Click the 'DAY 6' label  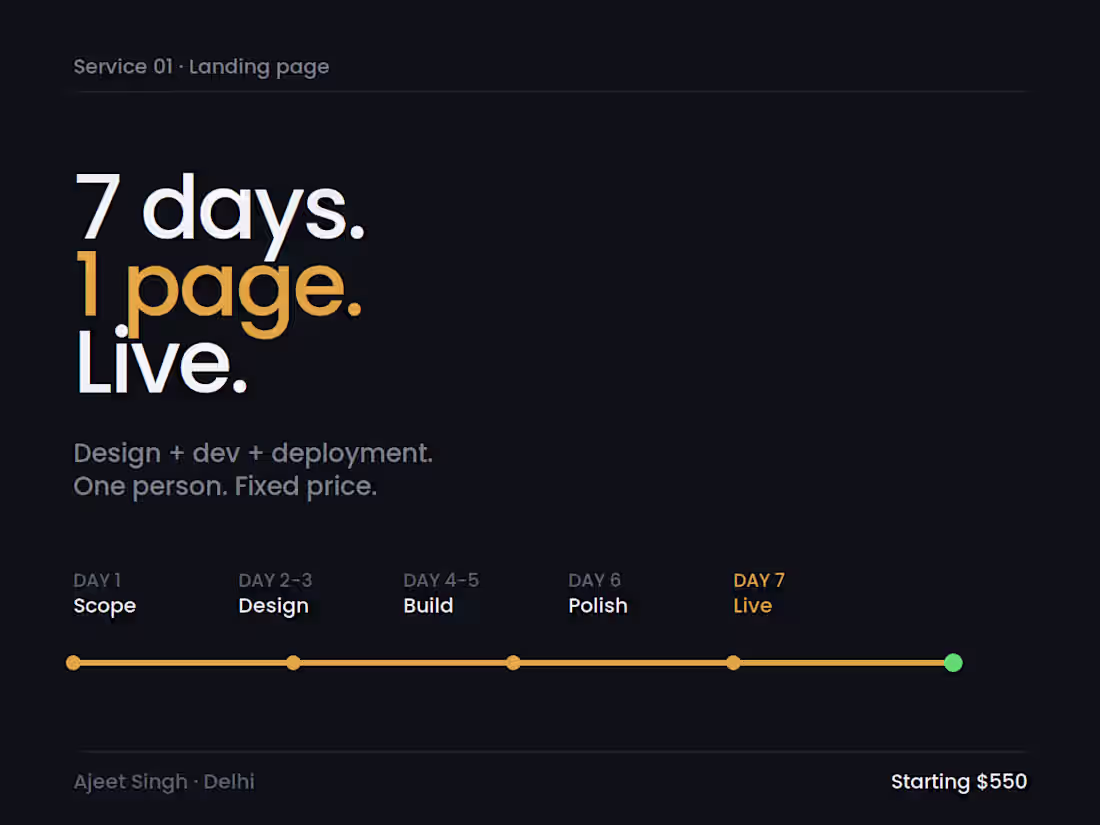595,580
